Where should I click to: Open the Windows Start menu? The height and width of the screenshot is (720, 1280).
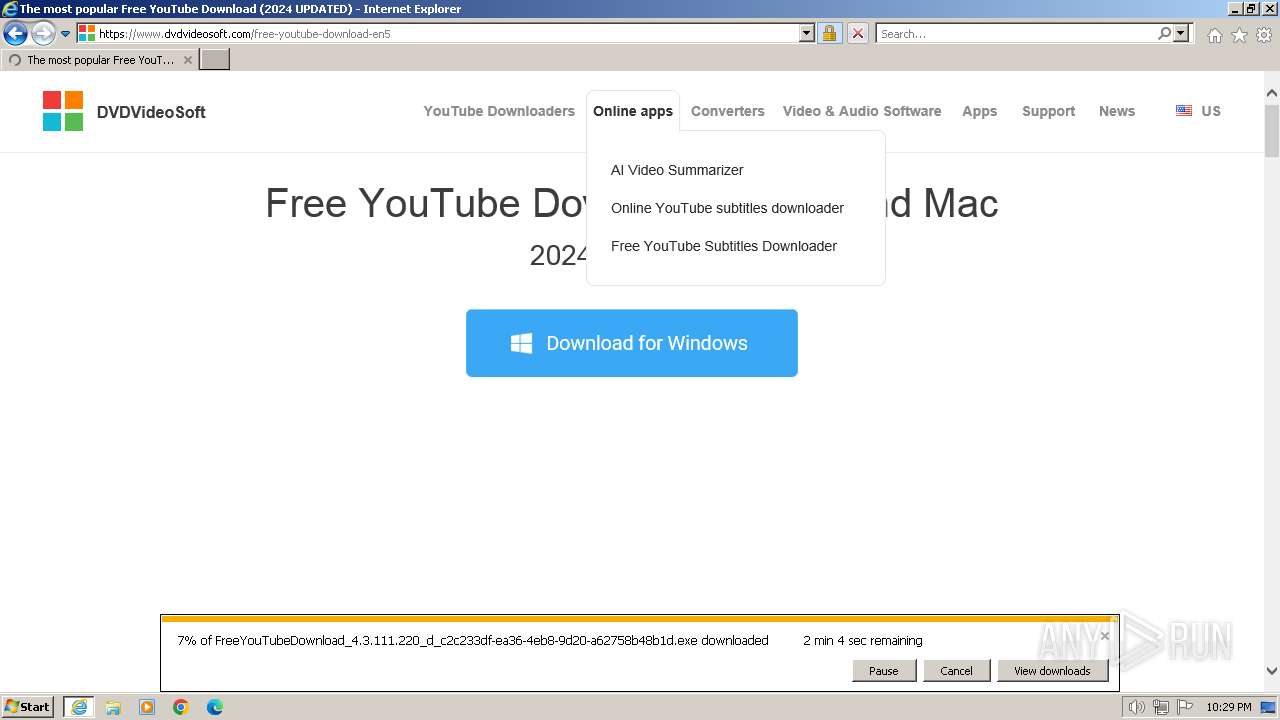click(x=28, y=707)
